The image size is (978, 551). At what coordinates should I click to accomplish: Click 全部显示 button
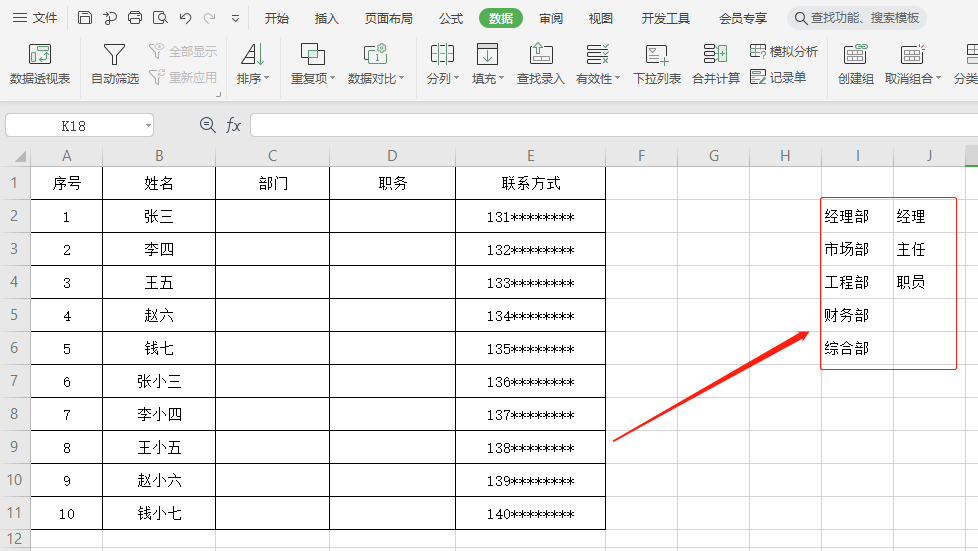tap(183, 51)
